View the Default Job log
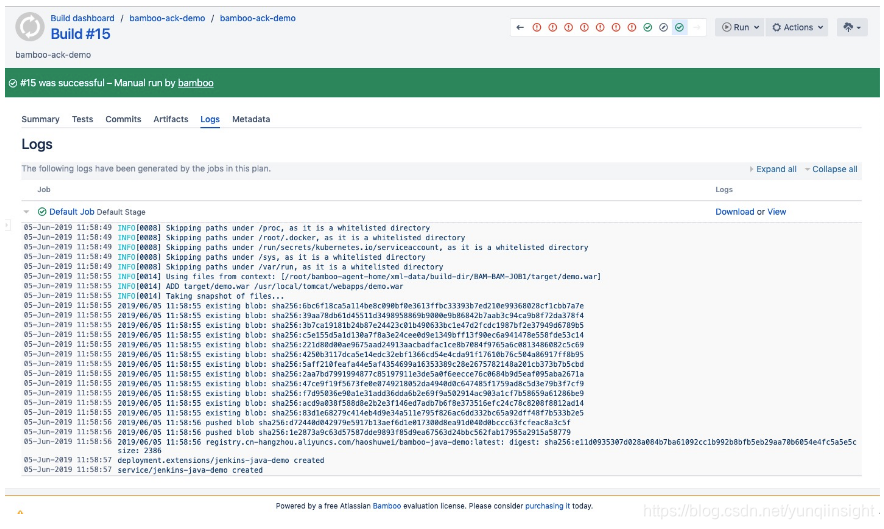Image resolution: width=884 pixels, height=529 pixels. click(776, 211)
